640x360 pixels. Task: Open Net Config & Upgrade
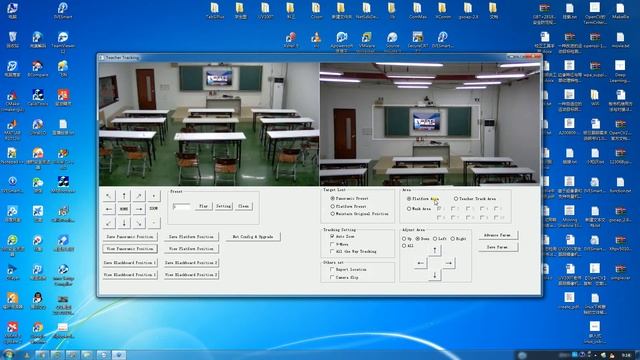coord(253,237)
